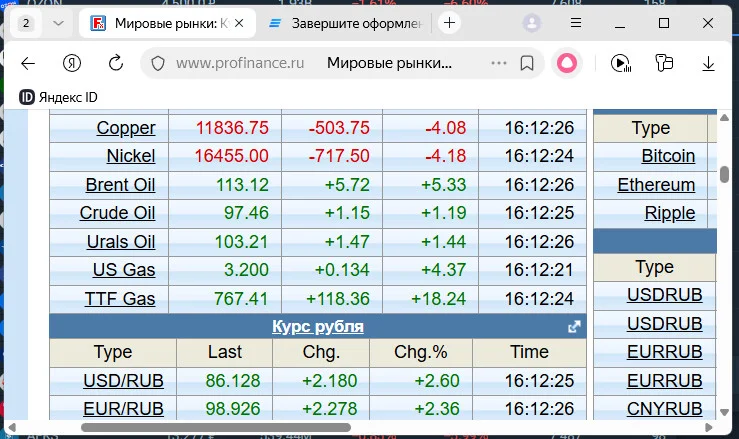Open the site protection shield icon
This screenshot has height=439, width=739.
[158, 63]
